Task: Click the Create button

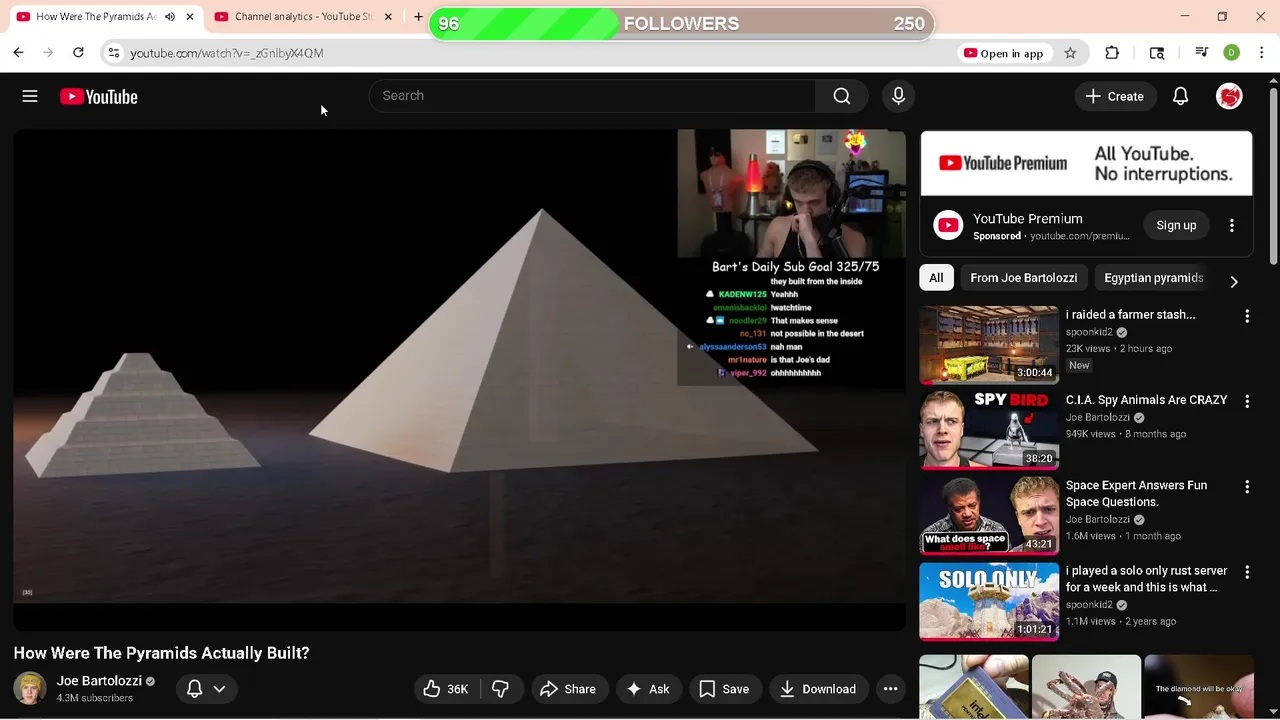Action: [x=1115, y=96]
